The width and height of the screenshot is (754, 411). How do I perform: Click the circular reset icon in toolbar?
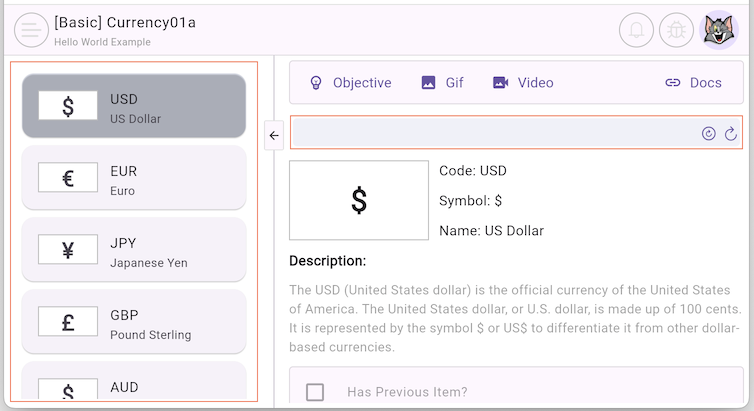pyautogui.click(x=709, y=134)
